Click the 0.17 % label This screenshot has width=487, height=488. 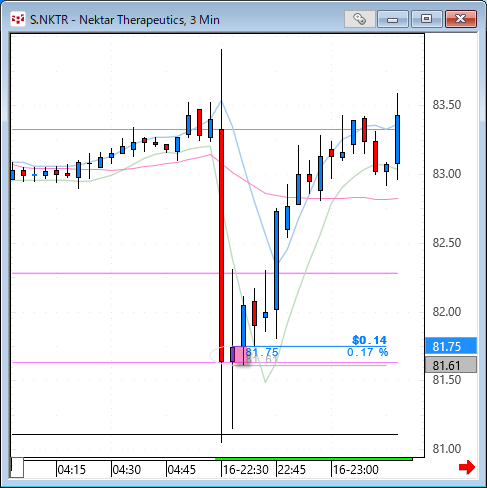(367, 352)
